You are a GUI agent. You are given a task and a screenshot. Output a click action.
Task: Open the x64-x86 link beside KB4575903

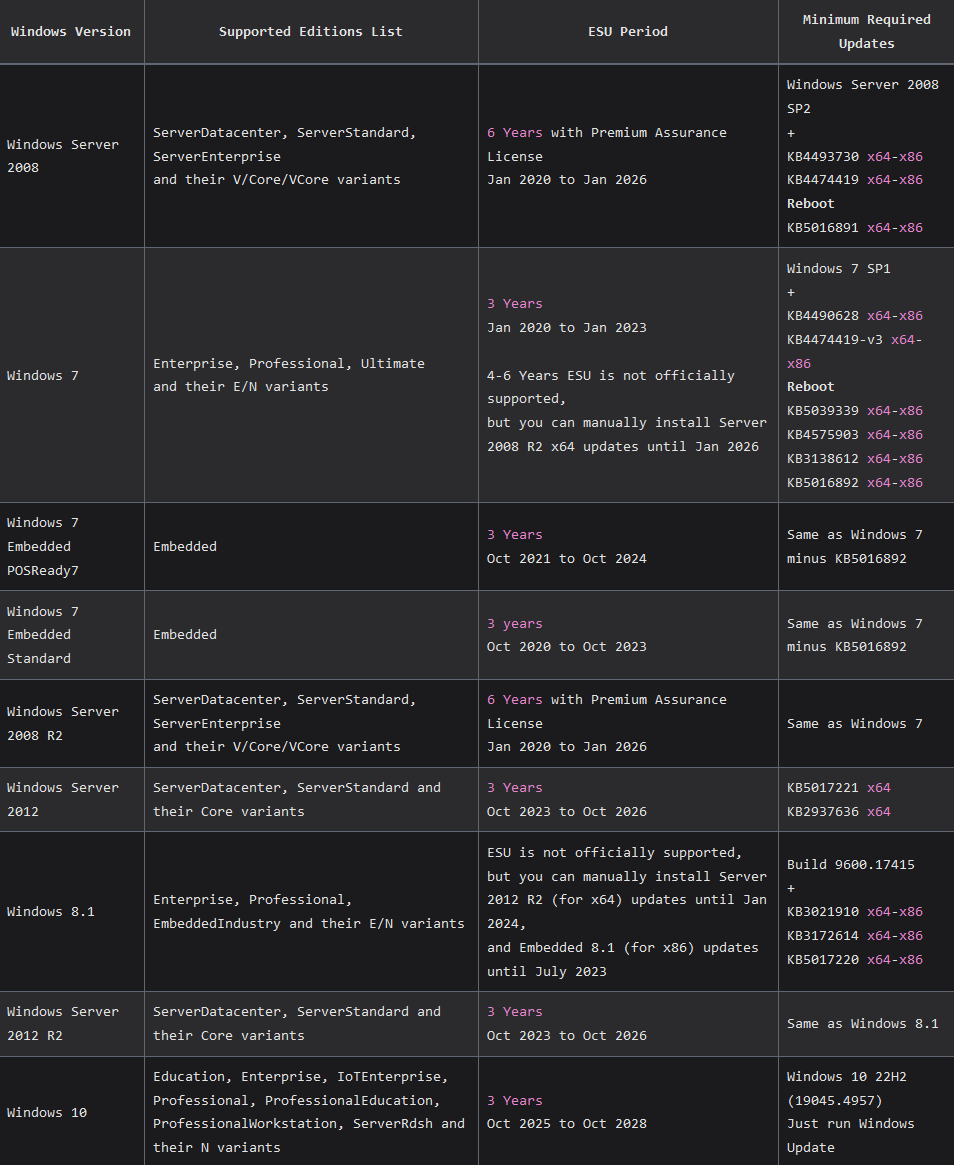pyautogui.click(x=895, y=435)
